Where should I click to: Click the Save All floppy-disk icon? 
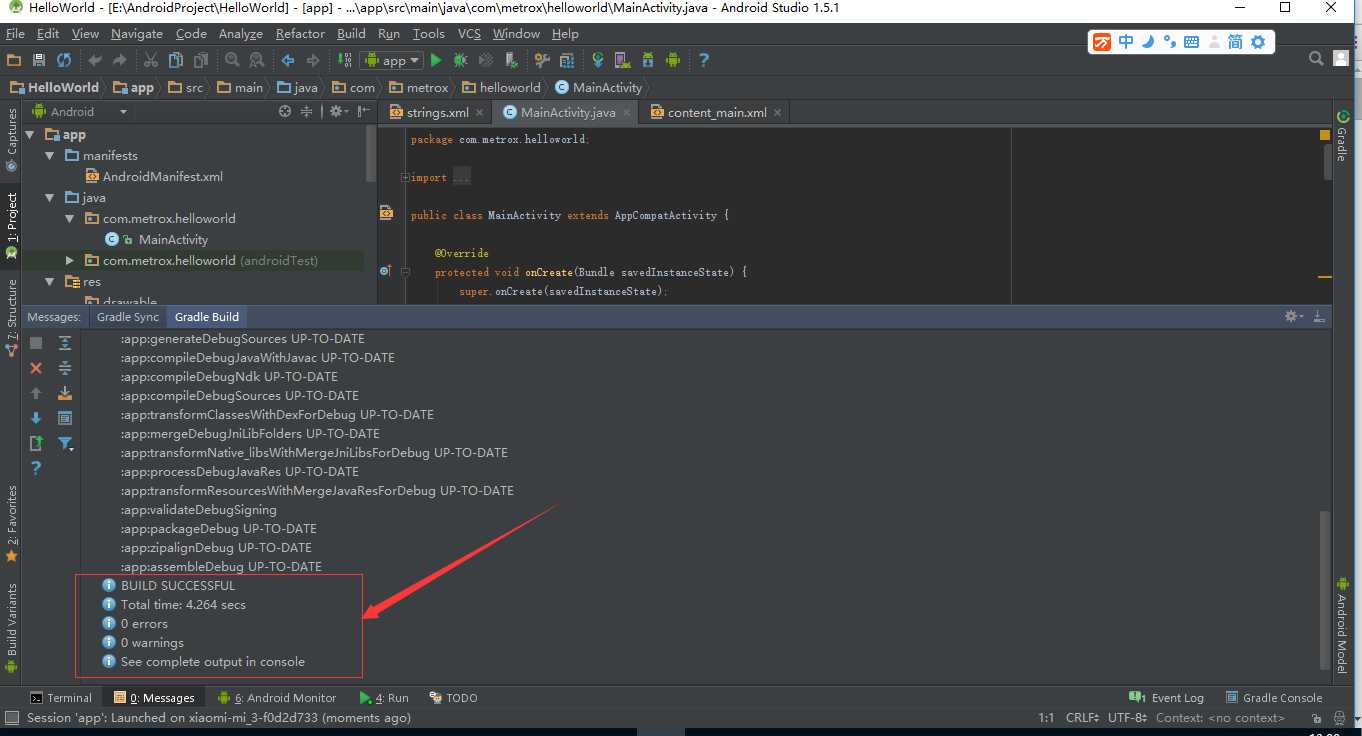click(x=39, y=60)
